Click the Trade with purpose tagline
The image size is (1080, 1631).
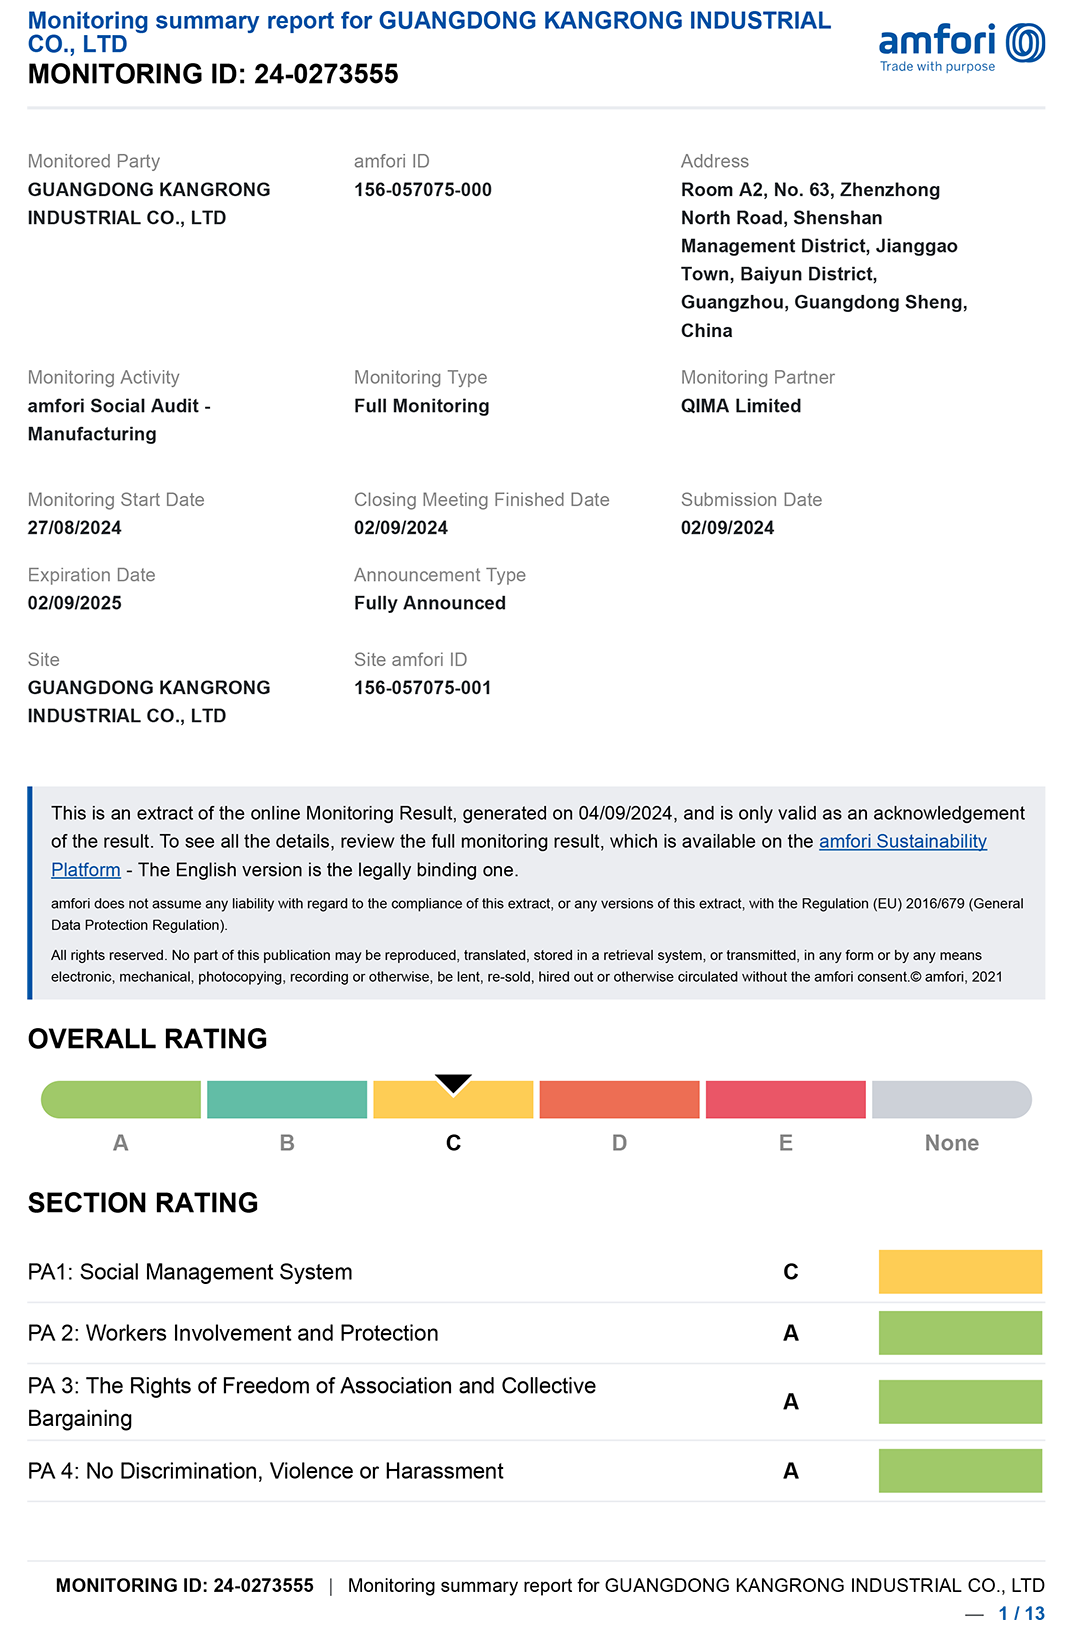click(937, 67)
